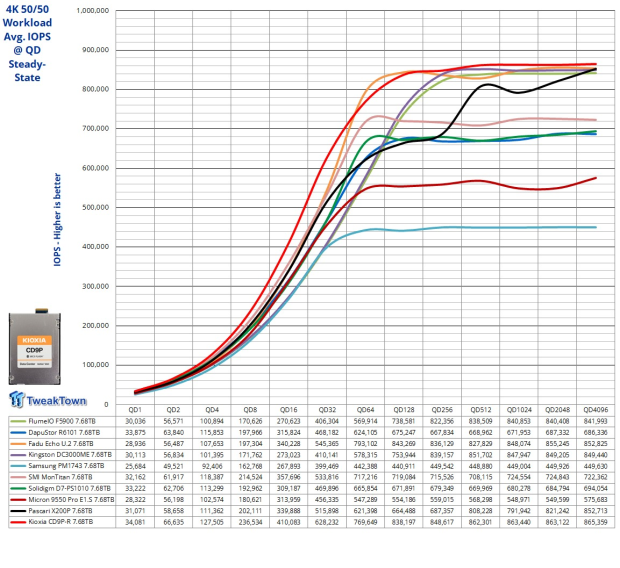Click the QD8 column header
Screen dimensions: 620x568
coord(250,410)
